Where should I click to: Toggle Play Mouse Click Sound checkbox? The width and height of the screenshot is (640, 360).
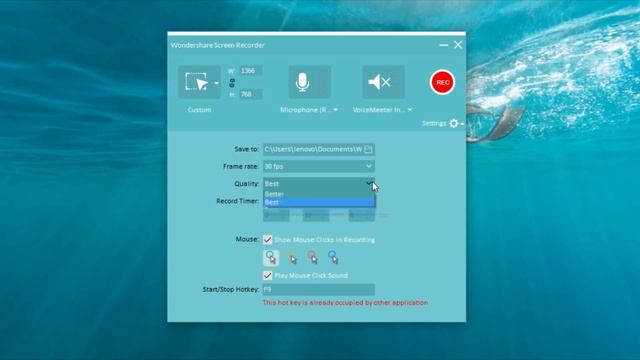pos(267,276)
